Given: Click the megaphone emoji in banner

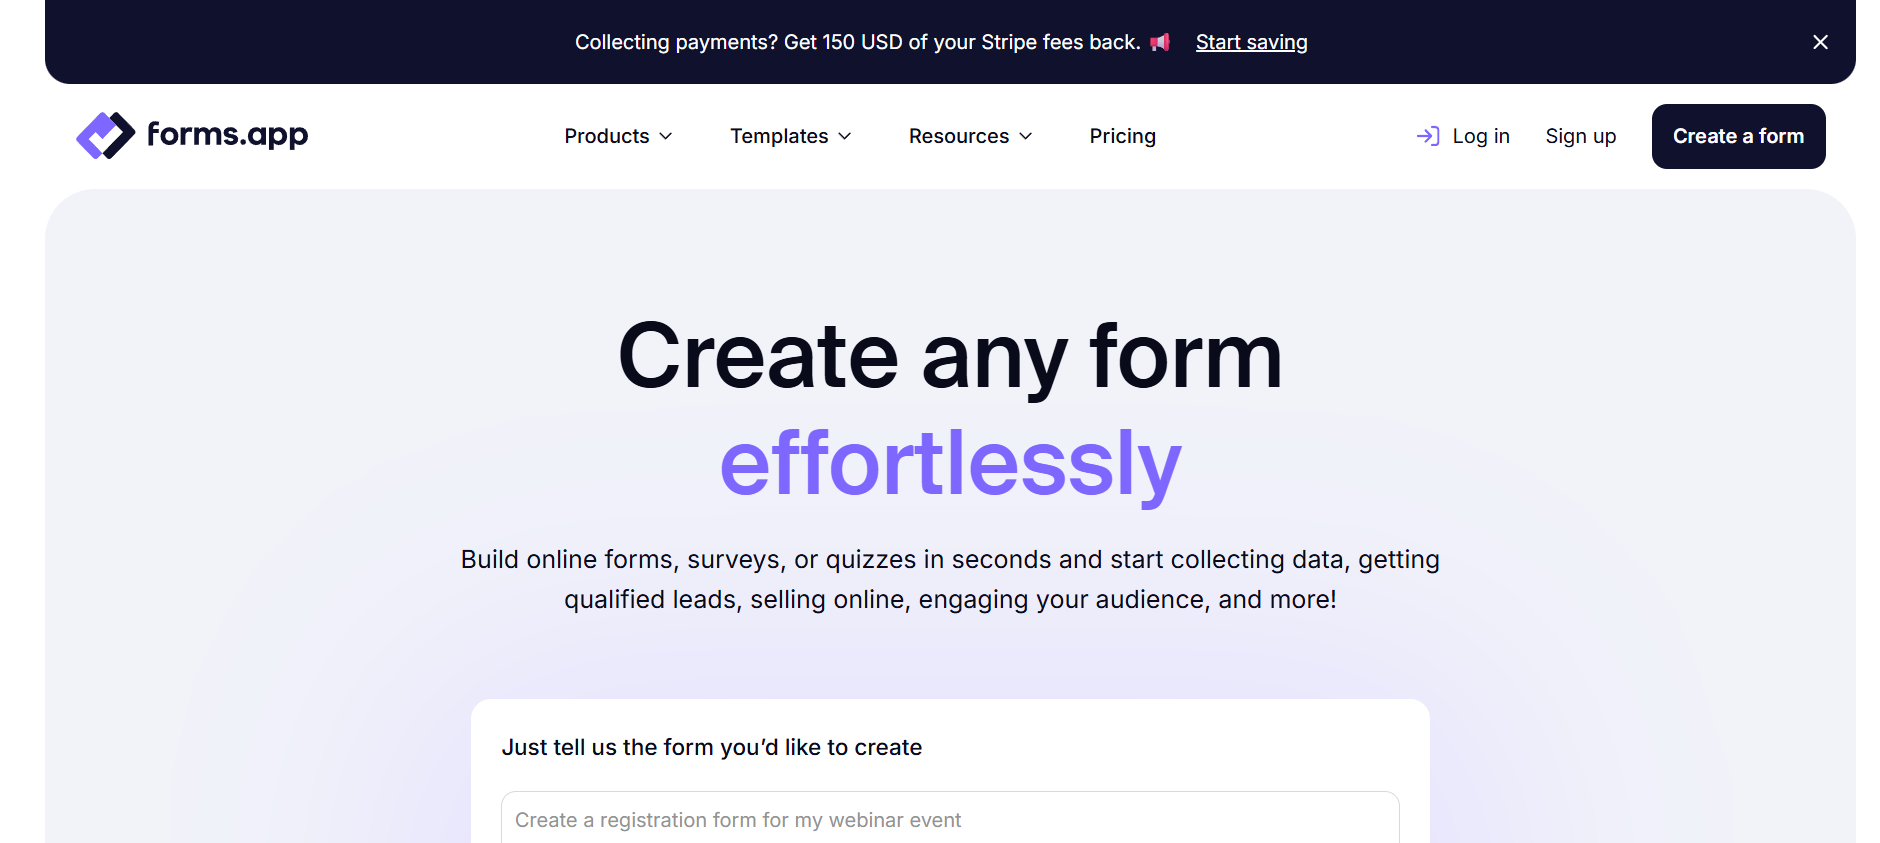Looking at the screenshot, I should pyautogui.click(x=1160, y=42).
